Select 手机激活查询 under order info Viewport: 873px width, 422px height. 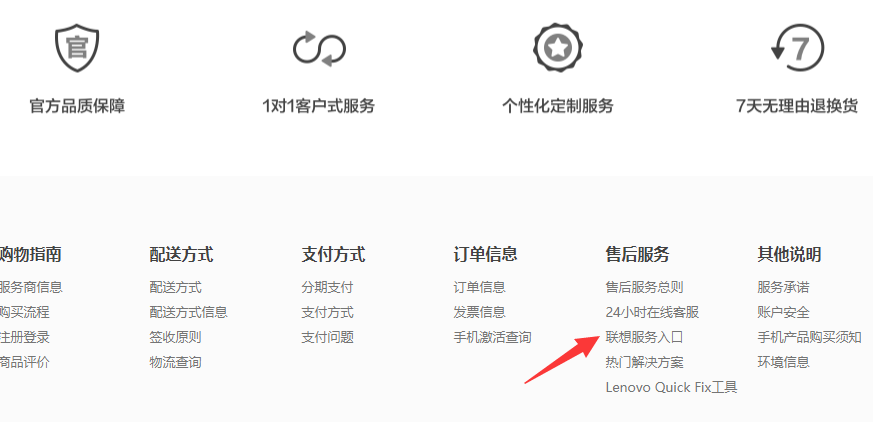(x=492, y=337)
